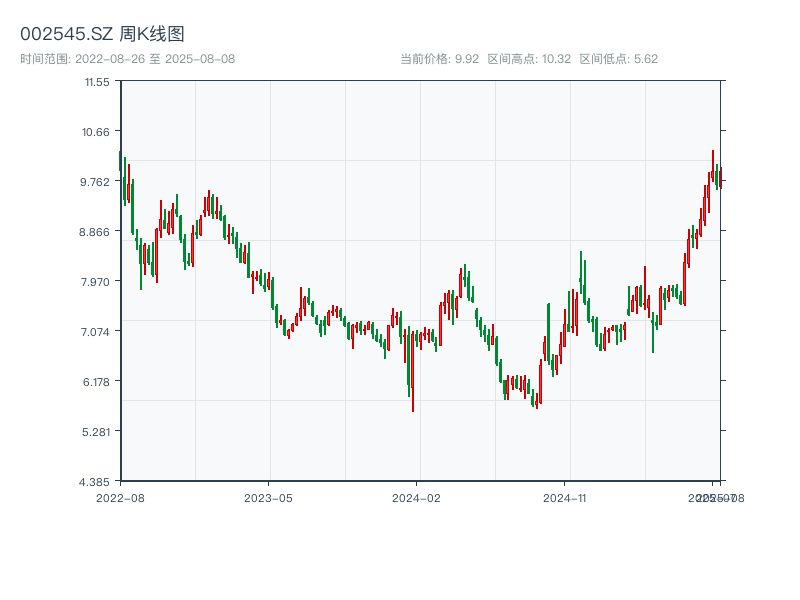The image size is (800, 600).
Task: Click the 2022-08 x-axis date label
Action: click(x=120, y=497)
